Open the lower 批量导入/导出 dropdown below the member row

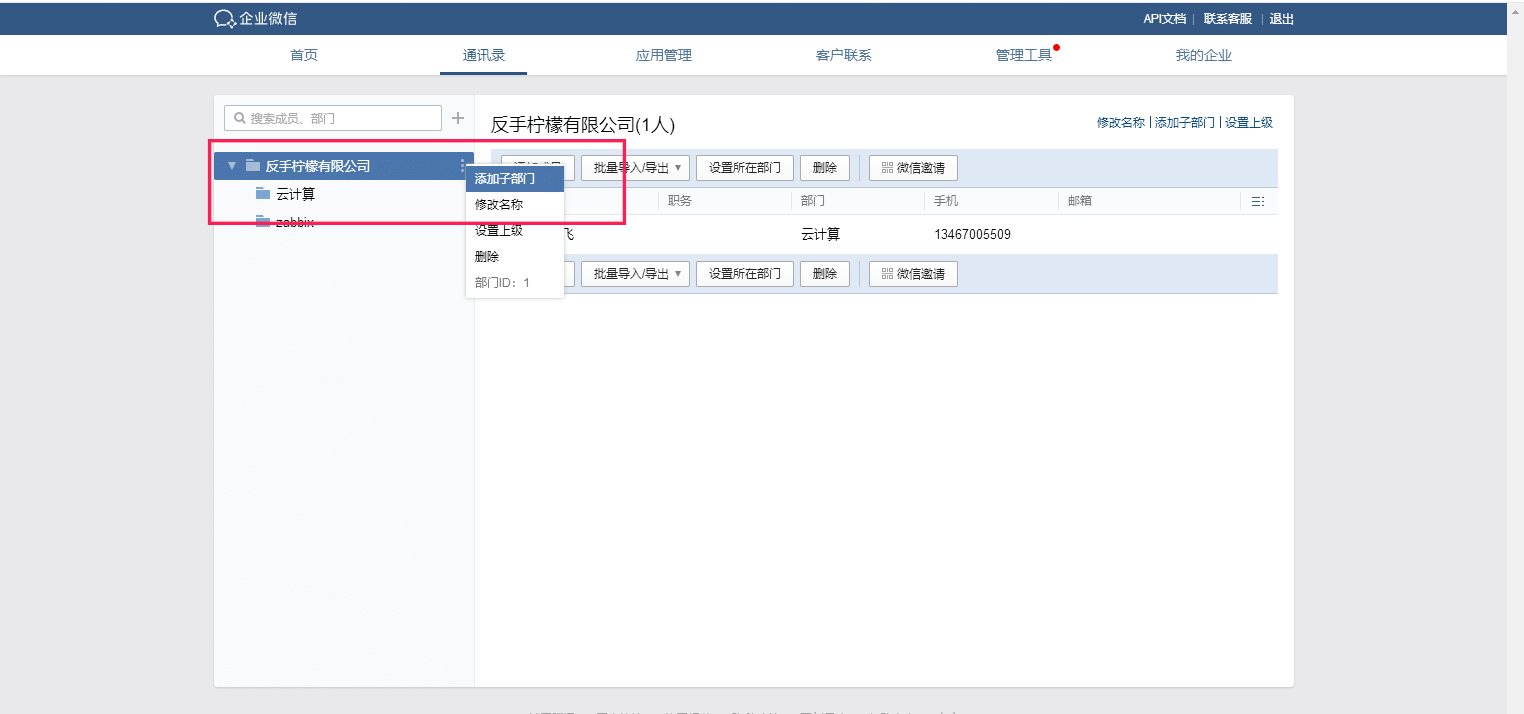pos(635,273)
